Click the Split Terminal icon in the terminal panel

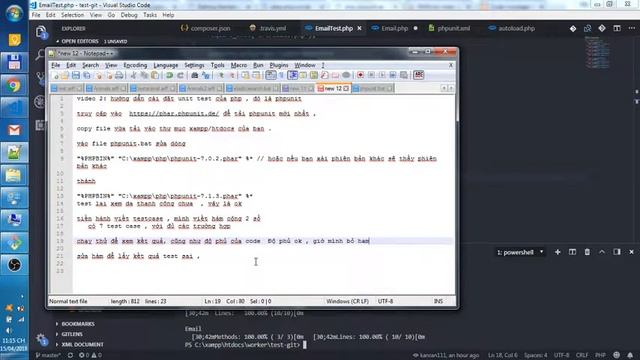click(572, 252)
